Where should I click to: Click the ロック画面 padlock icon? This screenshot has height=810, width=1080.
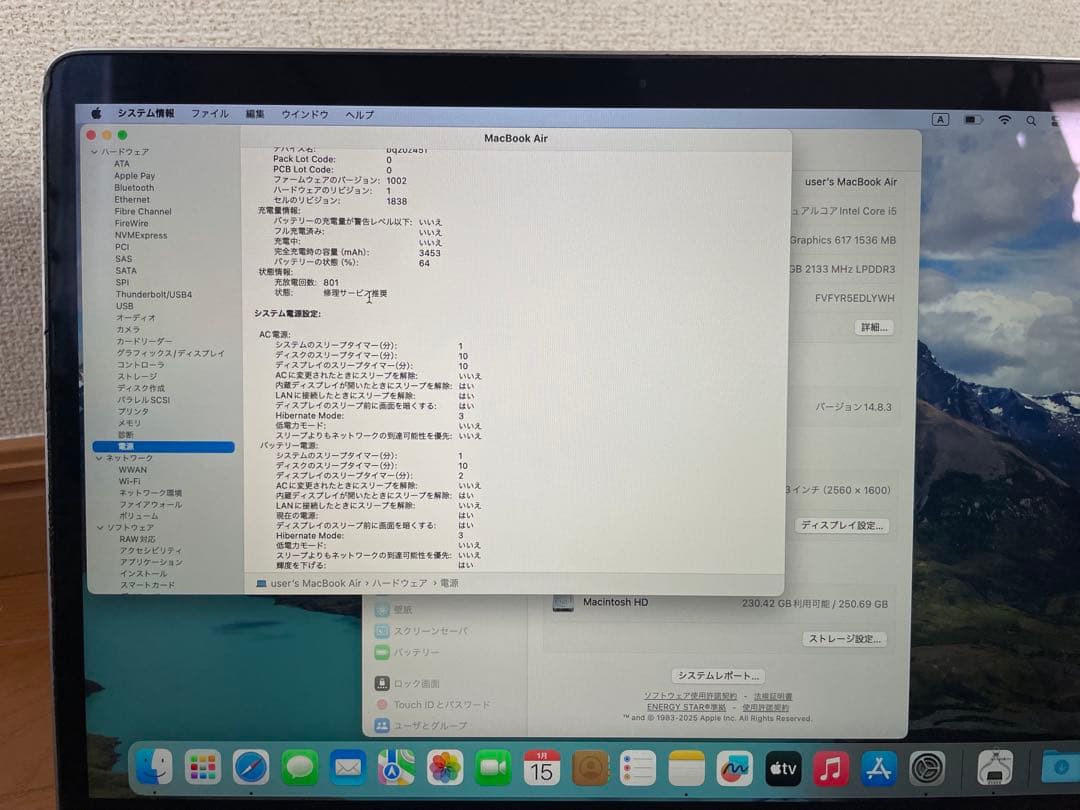(383, 683)
